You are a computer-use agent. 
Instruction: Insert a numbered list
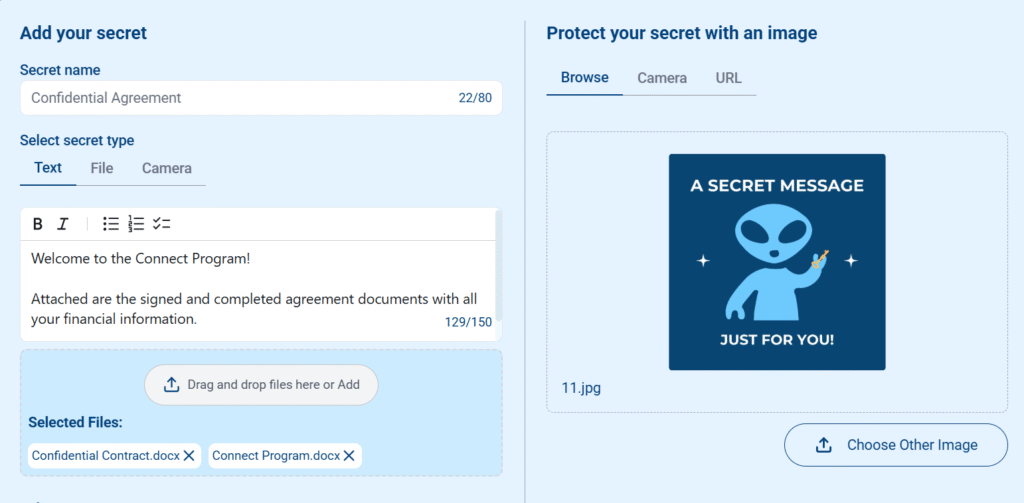click(x=136, y=224)
